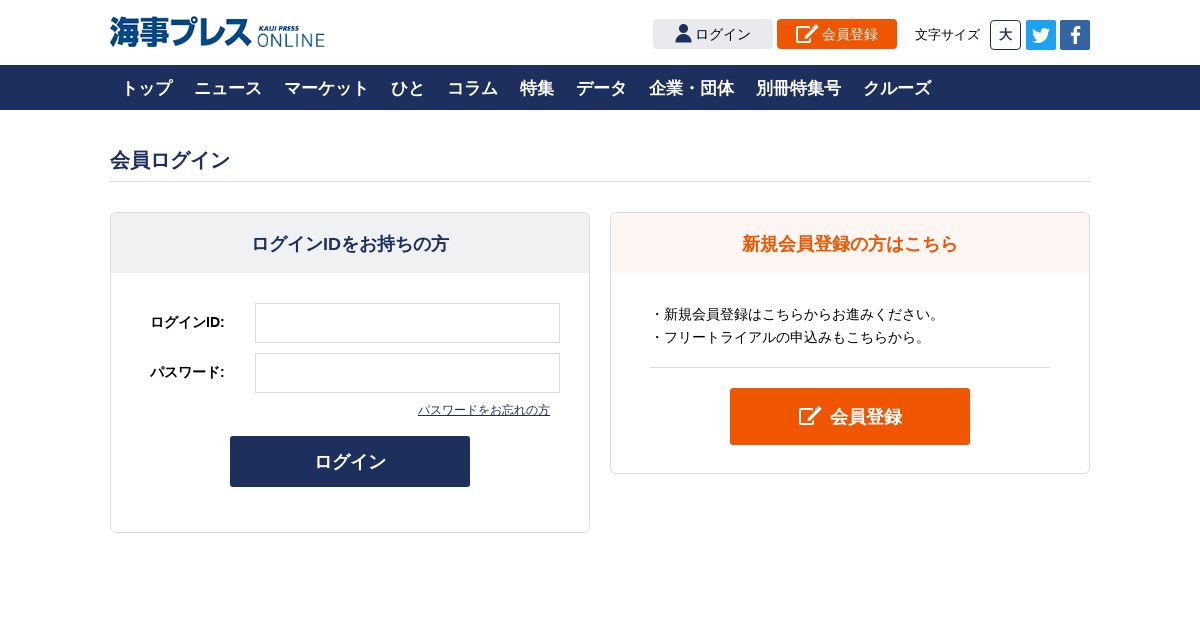Click the large orange 会員登録 button
The image size is (1200, 630).
pyautogui.click(x=850, y=416)
